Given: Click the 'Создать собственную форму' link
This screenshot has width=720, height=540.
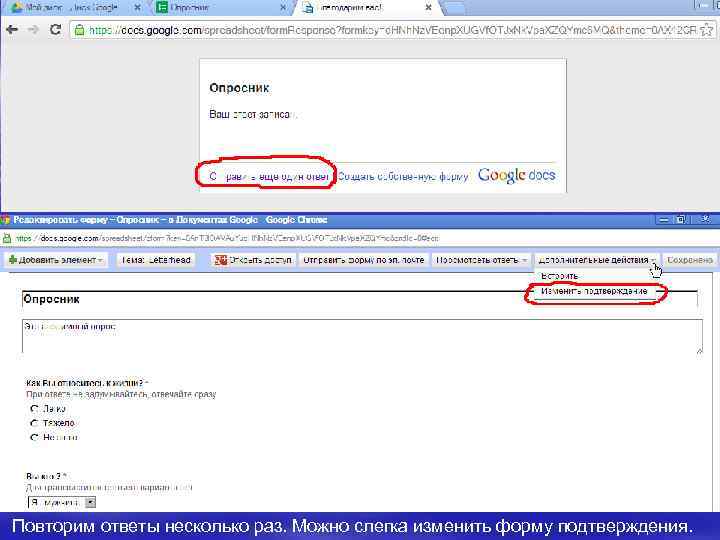Looking at the screenshot, I should pos(403,176).
